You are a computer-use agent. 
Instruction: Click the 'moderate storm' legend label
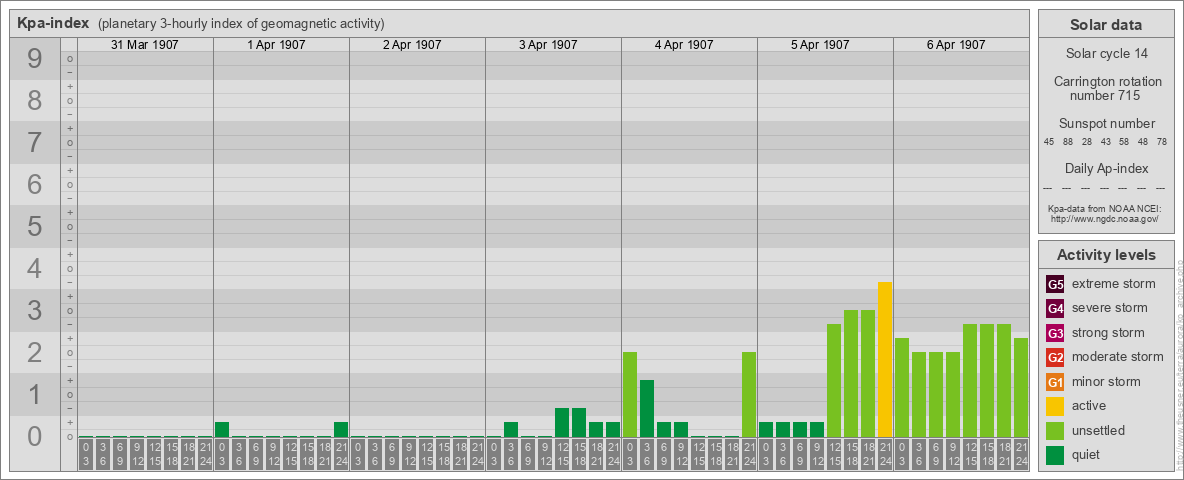1118,357
